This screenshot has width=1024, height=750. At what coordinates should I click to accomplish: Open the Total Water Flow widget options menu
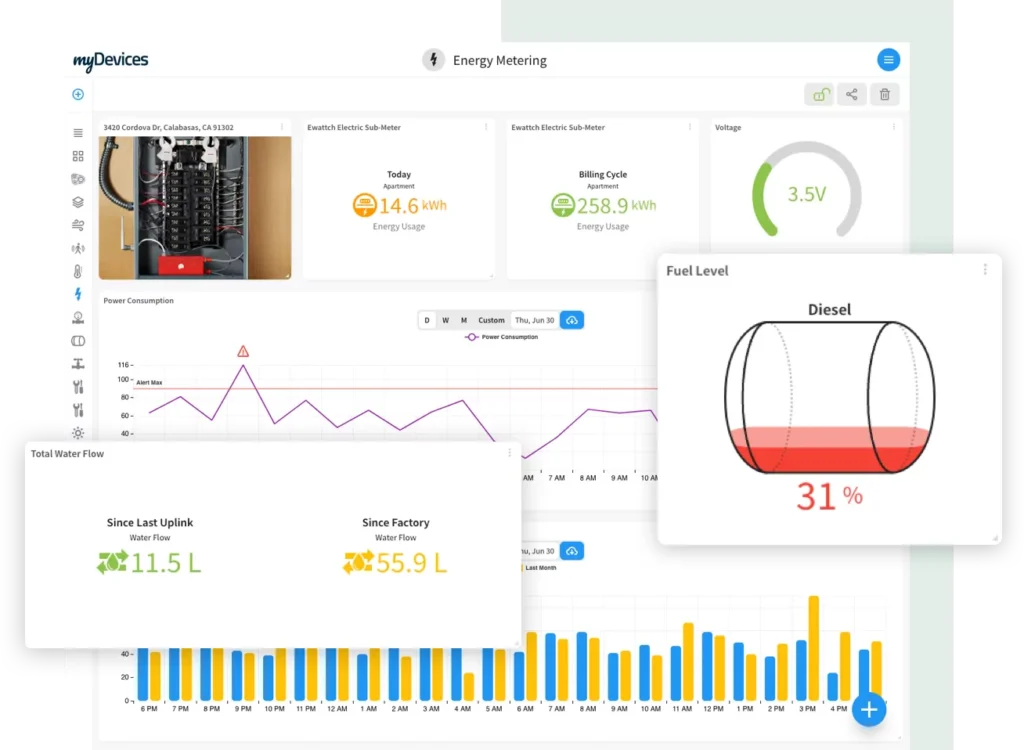pyautogui.click(x=509, y=453)
